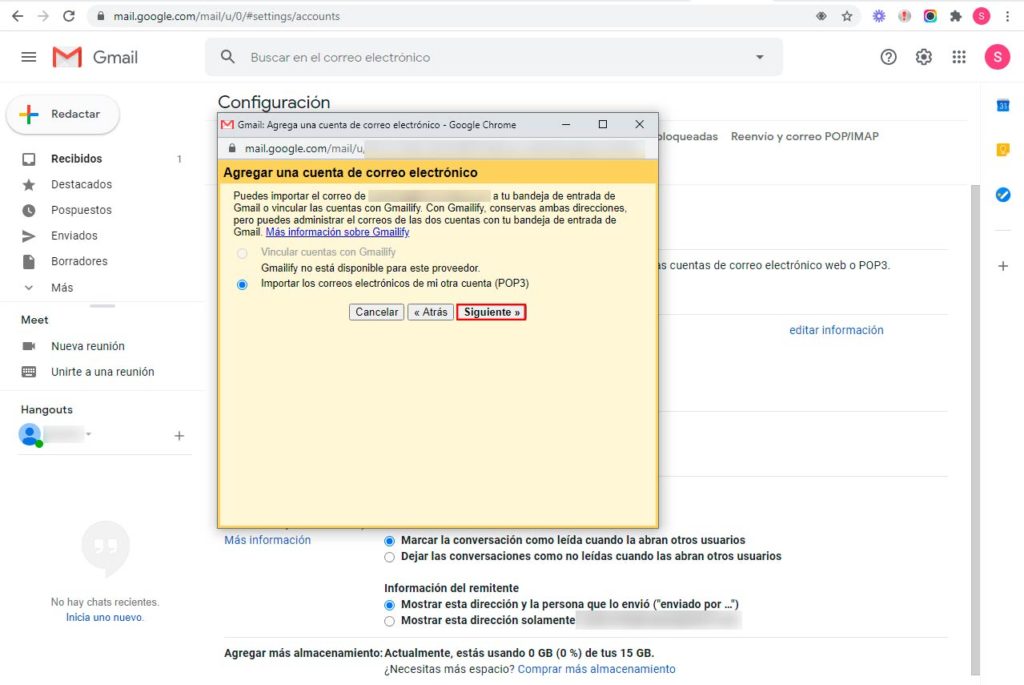The width and height of the screenshot is (1024, 685).
Task: Select Marcar la conversación como leída option
Action: 389,541
